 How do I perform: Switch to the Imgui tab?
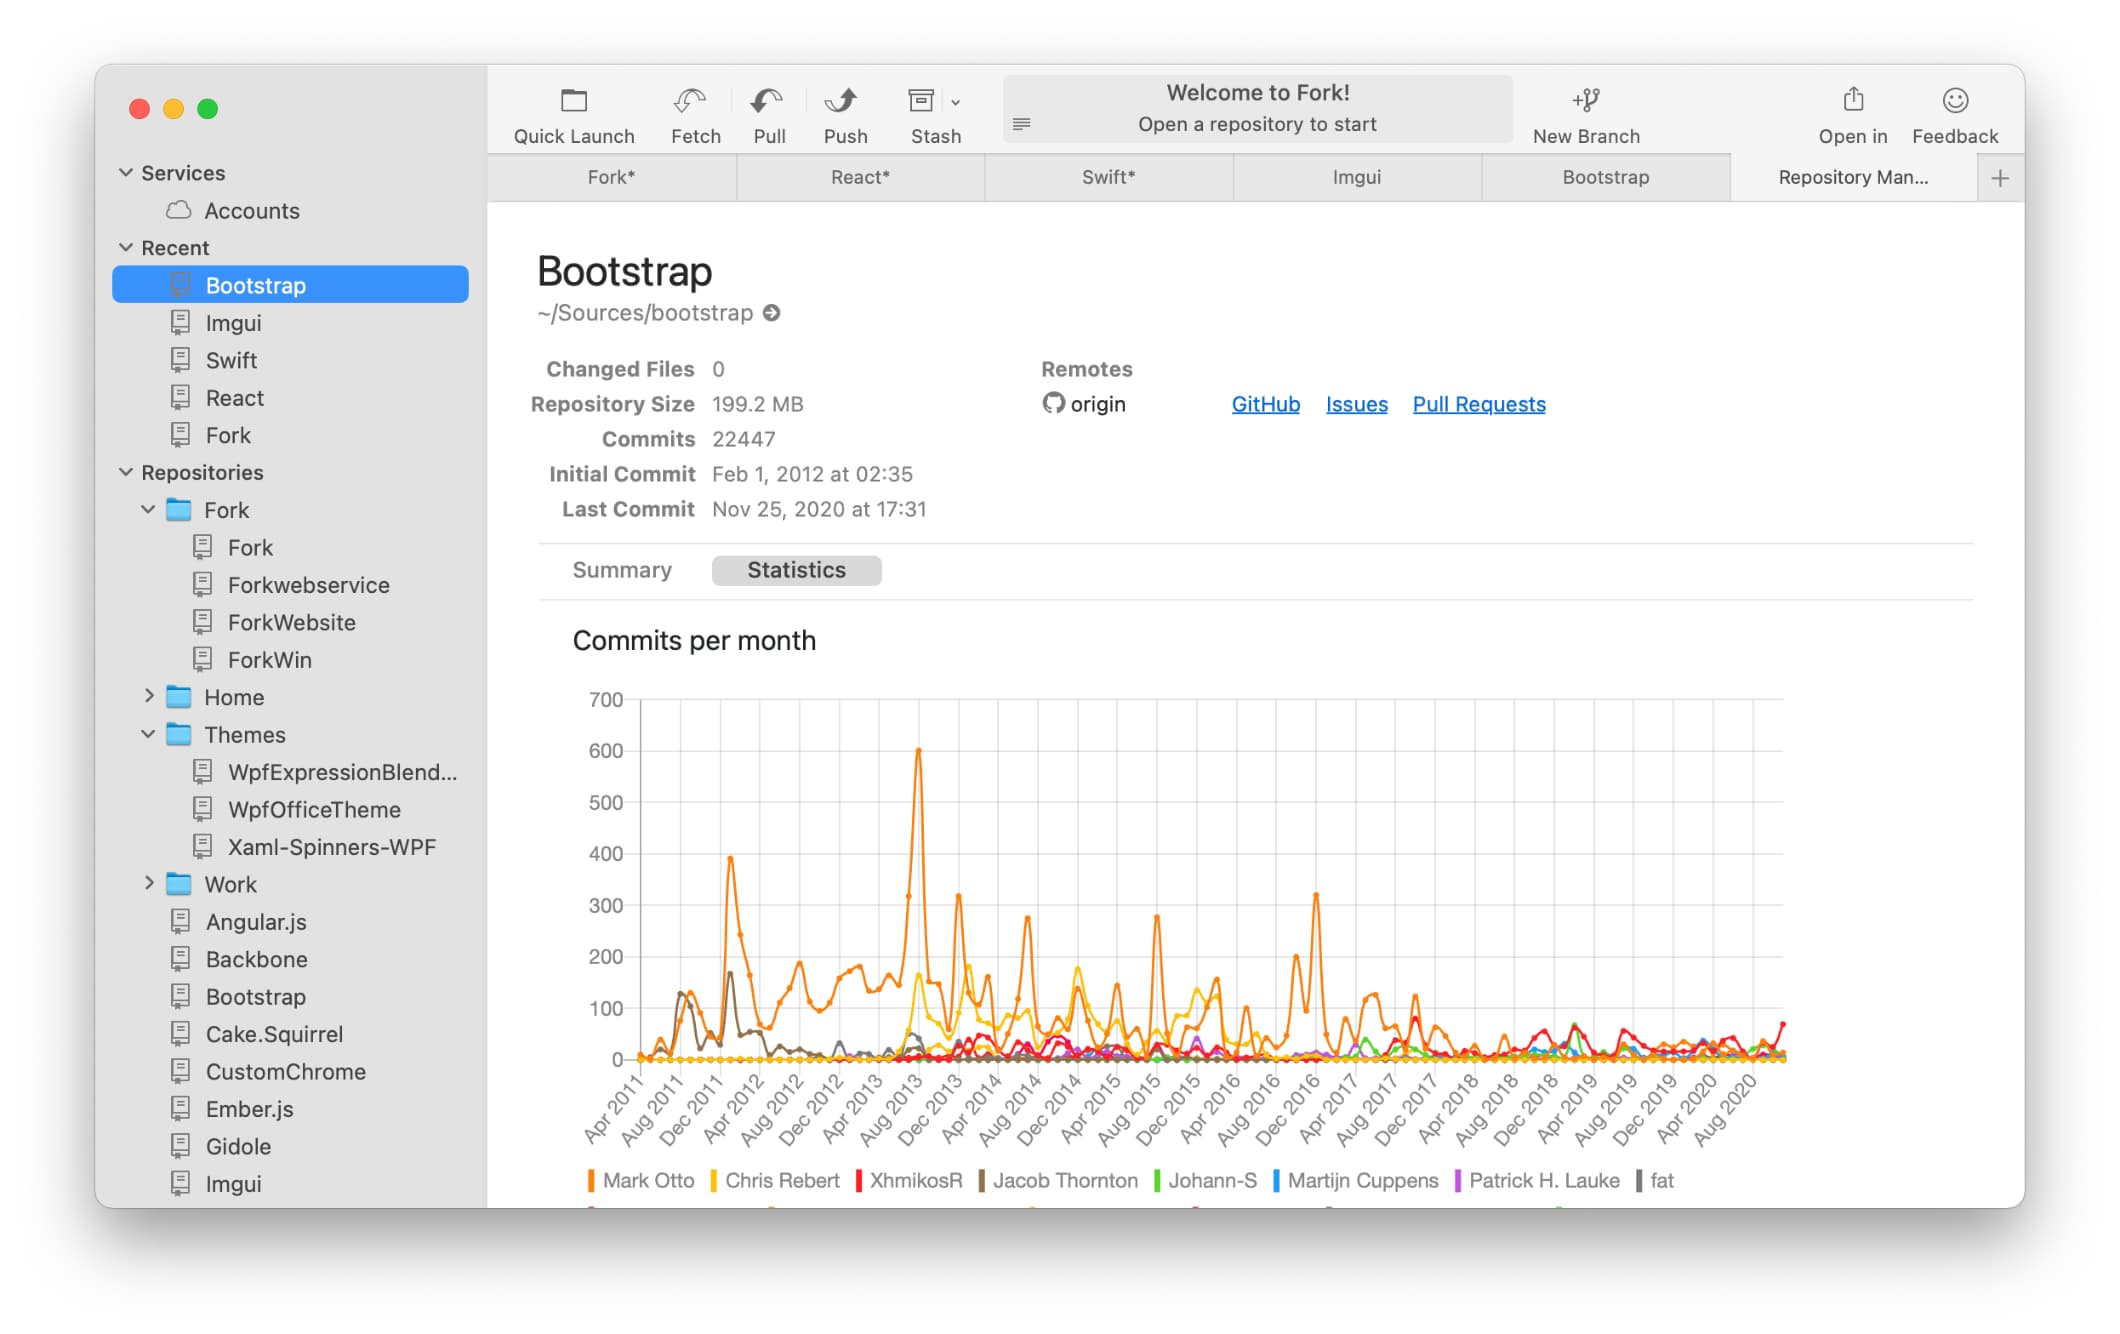(1357, 178)
